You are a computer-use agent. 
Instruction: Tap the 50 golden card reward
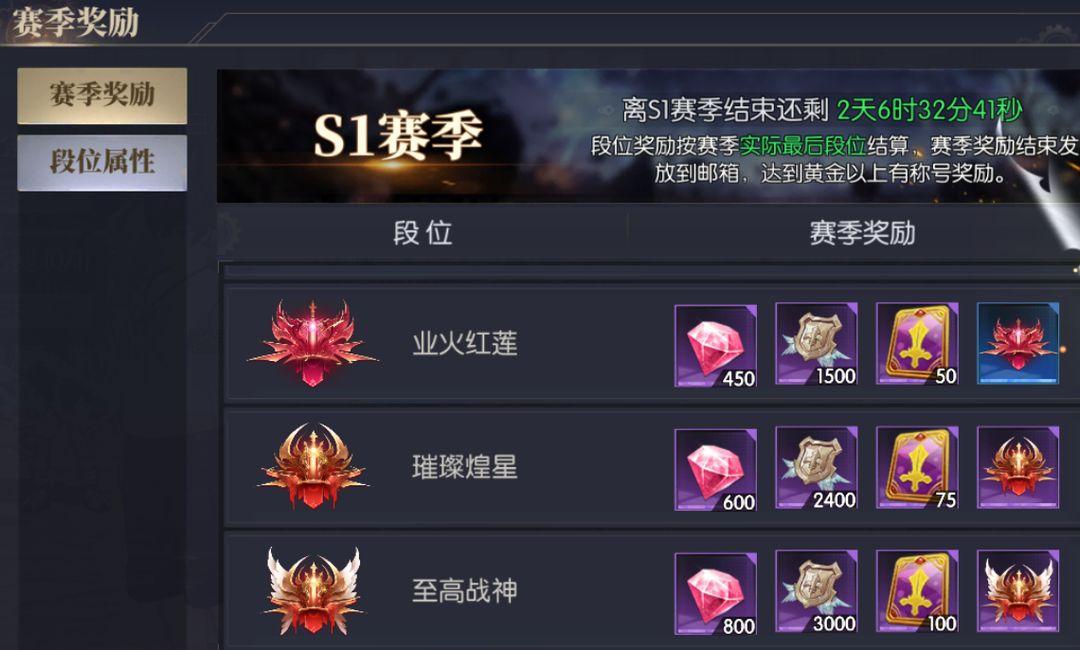[x=917, y=344]
